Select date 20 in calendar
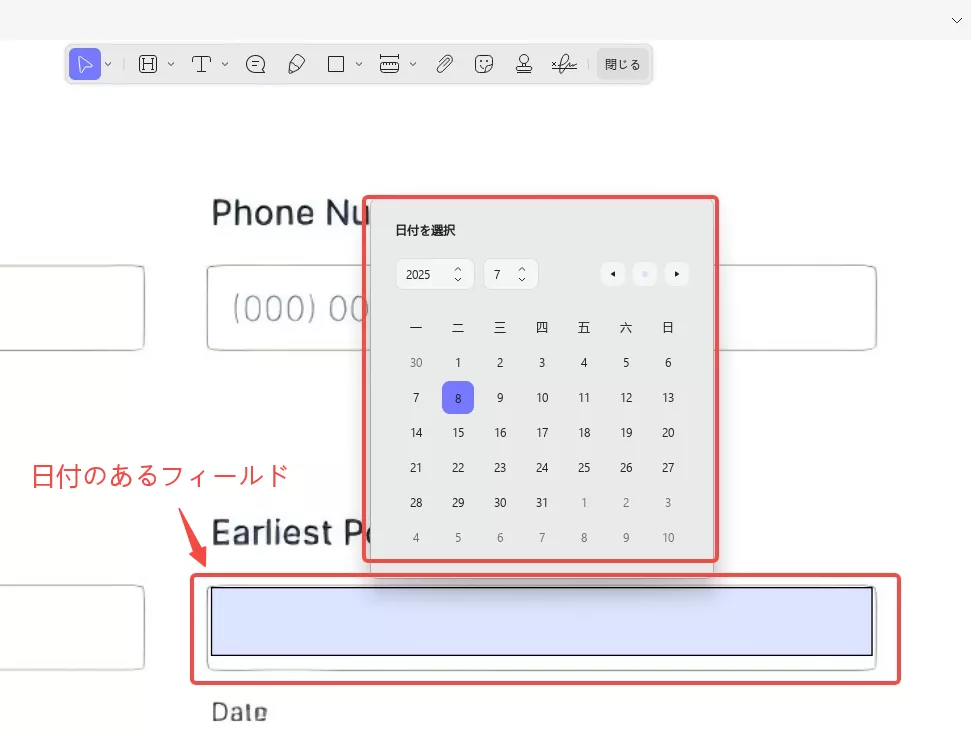The height and width of the screenshot is (737, 971). [x=668, y=433]
